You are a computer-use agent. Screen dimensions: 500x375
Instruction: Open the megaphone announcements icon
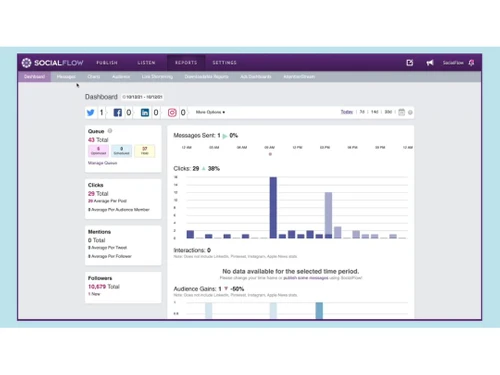point(430,63)
